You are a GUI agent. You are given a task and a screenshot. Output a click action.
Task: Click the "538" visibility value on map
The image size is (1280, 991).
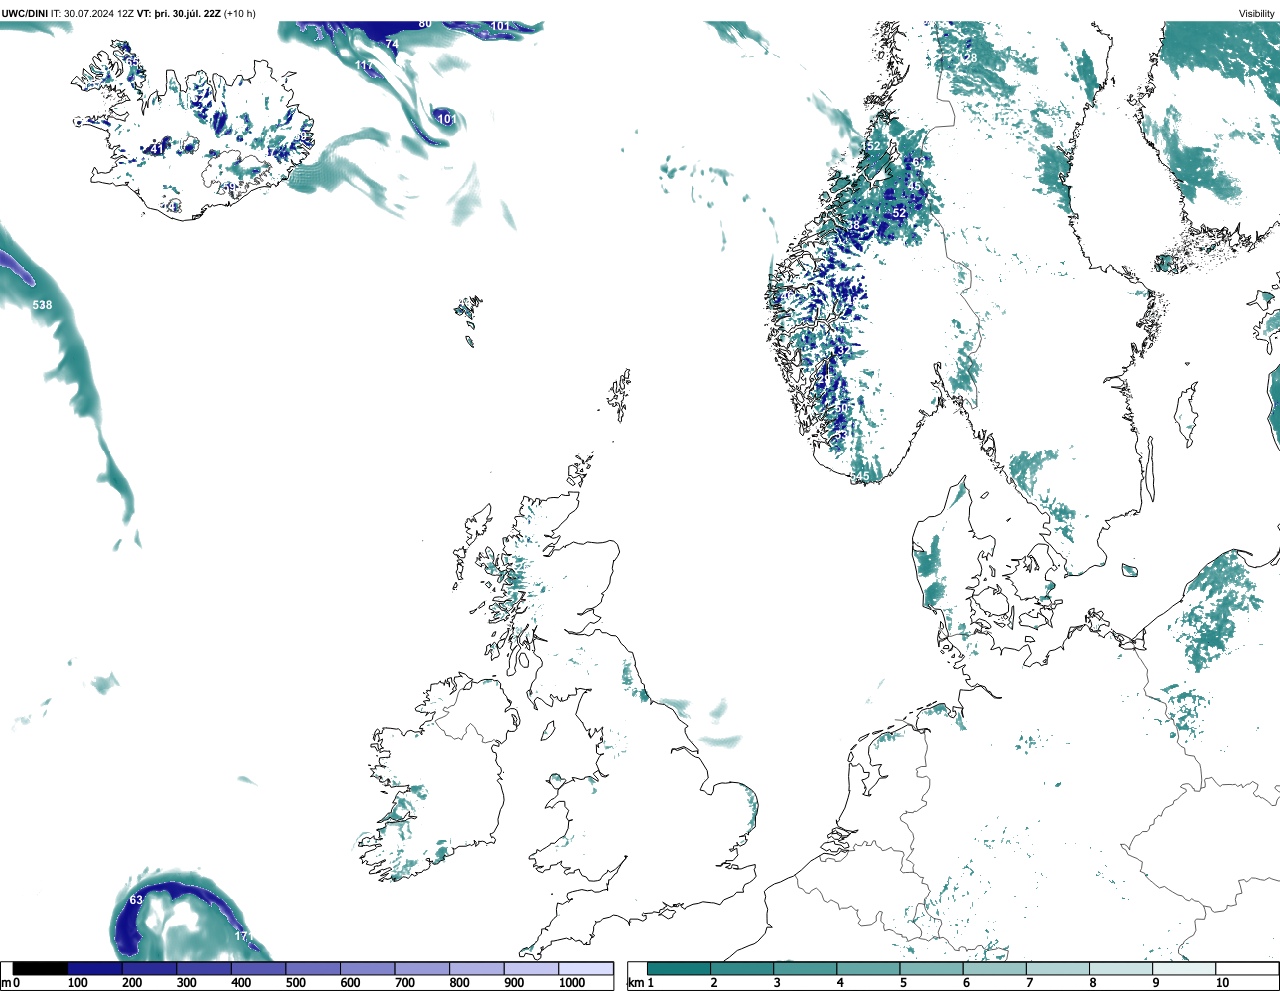42,305
